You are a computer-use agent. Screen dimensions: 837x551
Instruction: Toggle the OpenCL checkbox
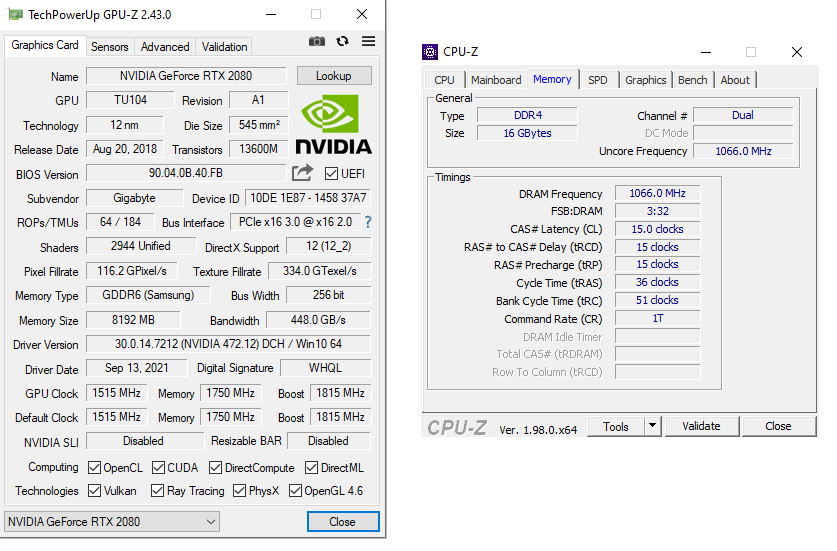point(94,468)
